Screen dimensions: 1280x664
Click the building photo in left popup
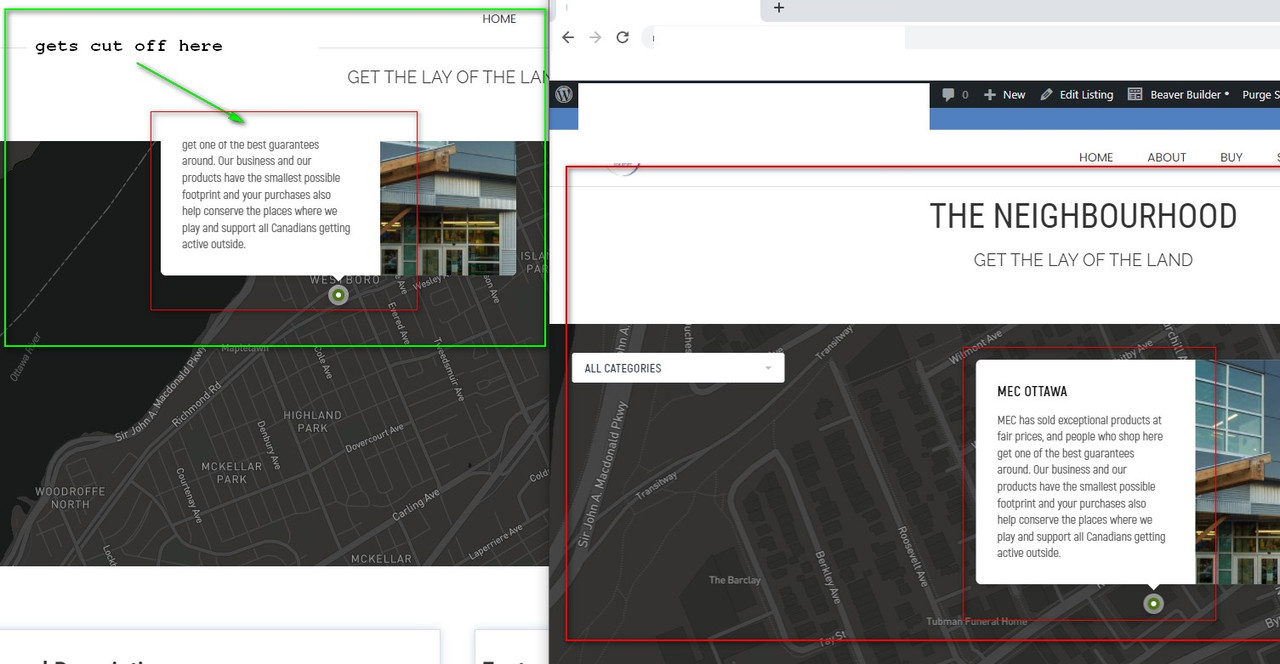448,209
